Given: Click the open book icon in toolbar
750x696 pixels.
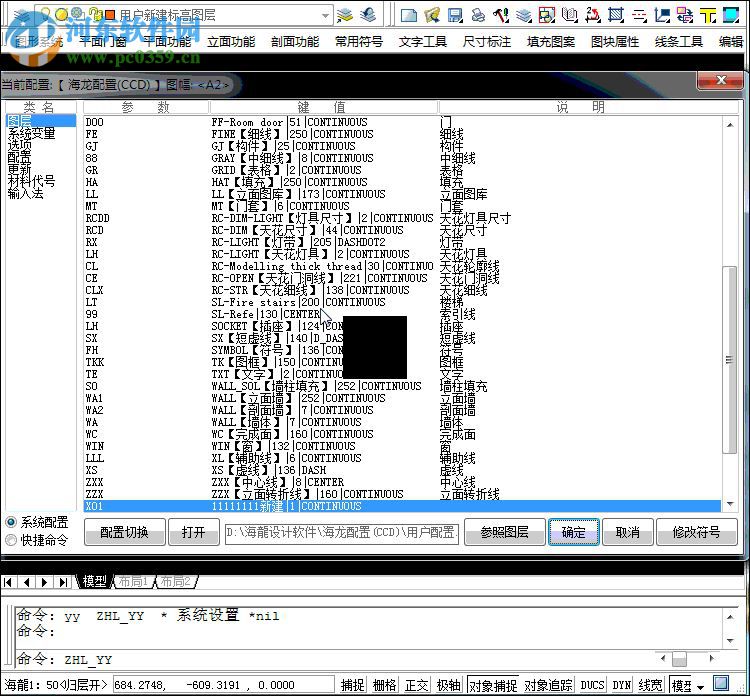Looking at the screenshot, I should [570, 15].
